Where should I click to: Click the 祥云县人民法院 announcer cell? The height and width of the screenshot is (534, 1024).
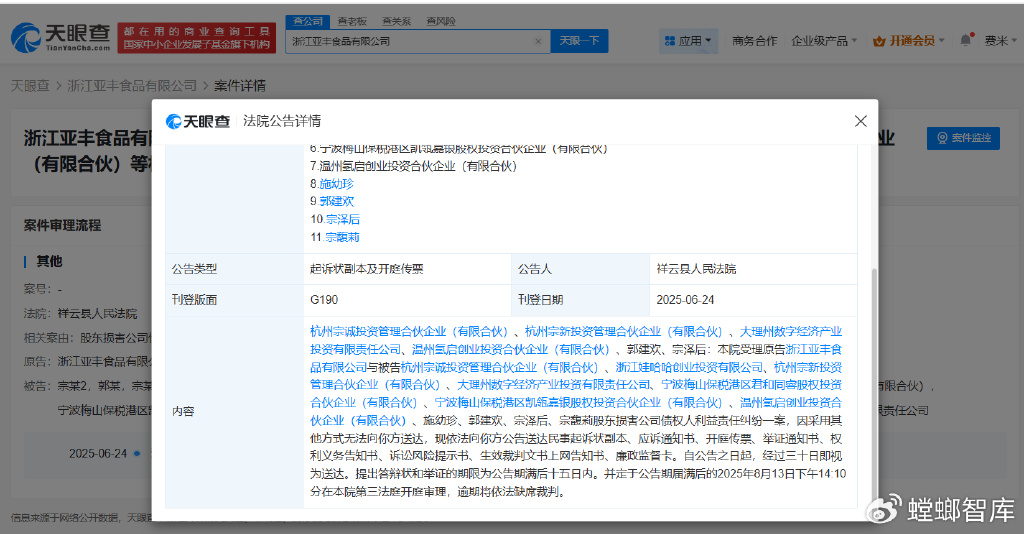[753, 269]
